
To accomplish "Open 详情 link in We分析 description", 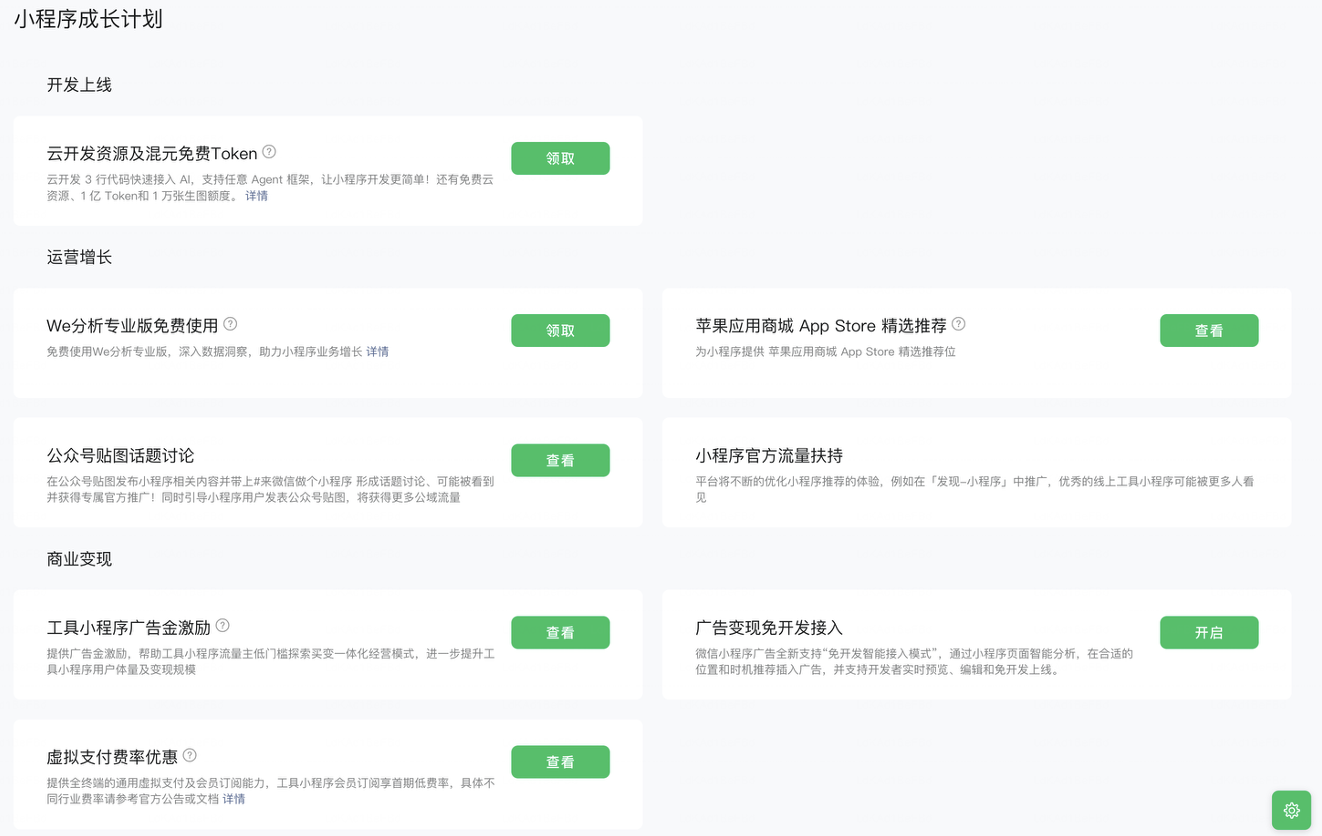I will 377,352.
